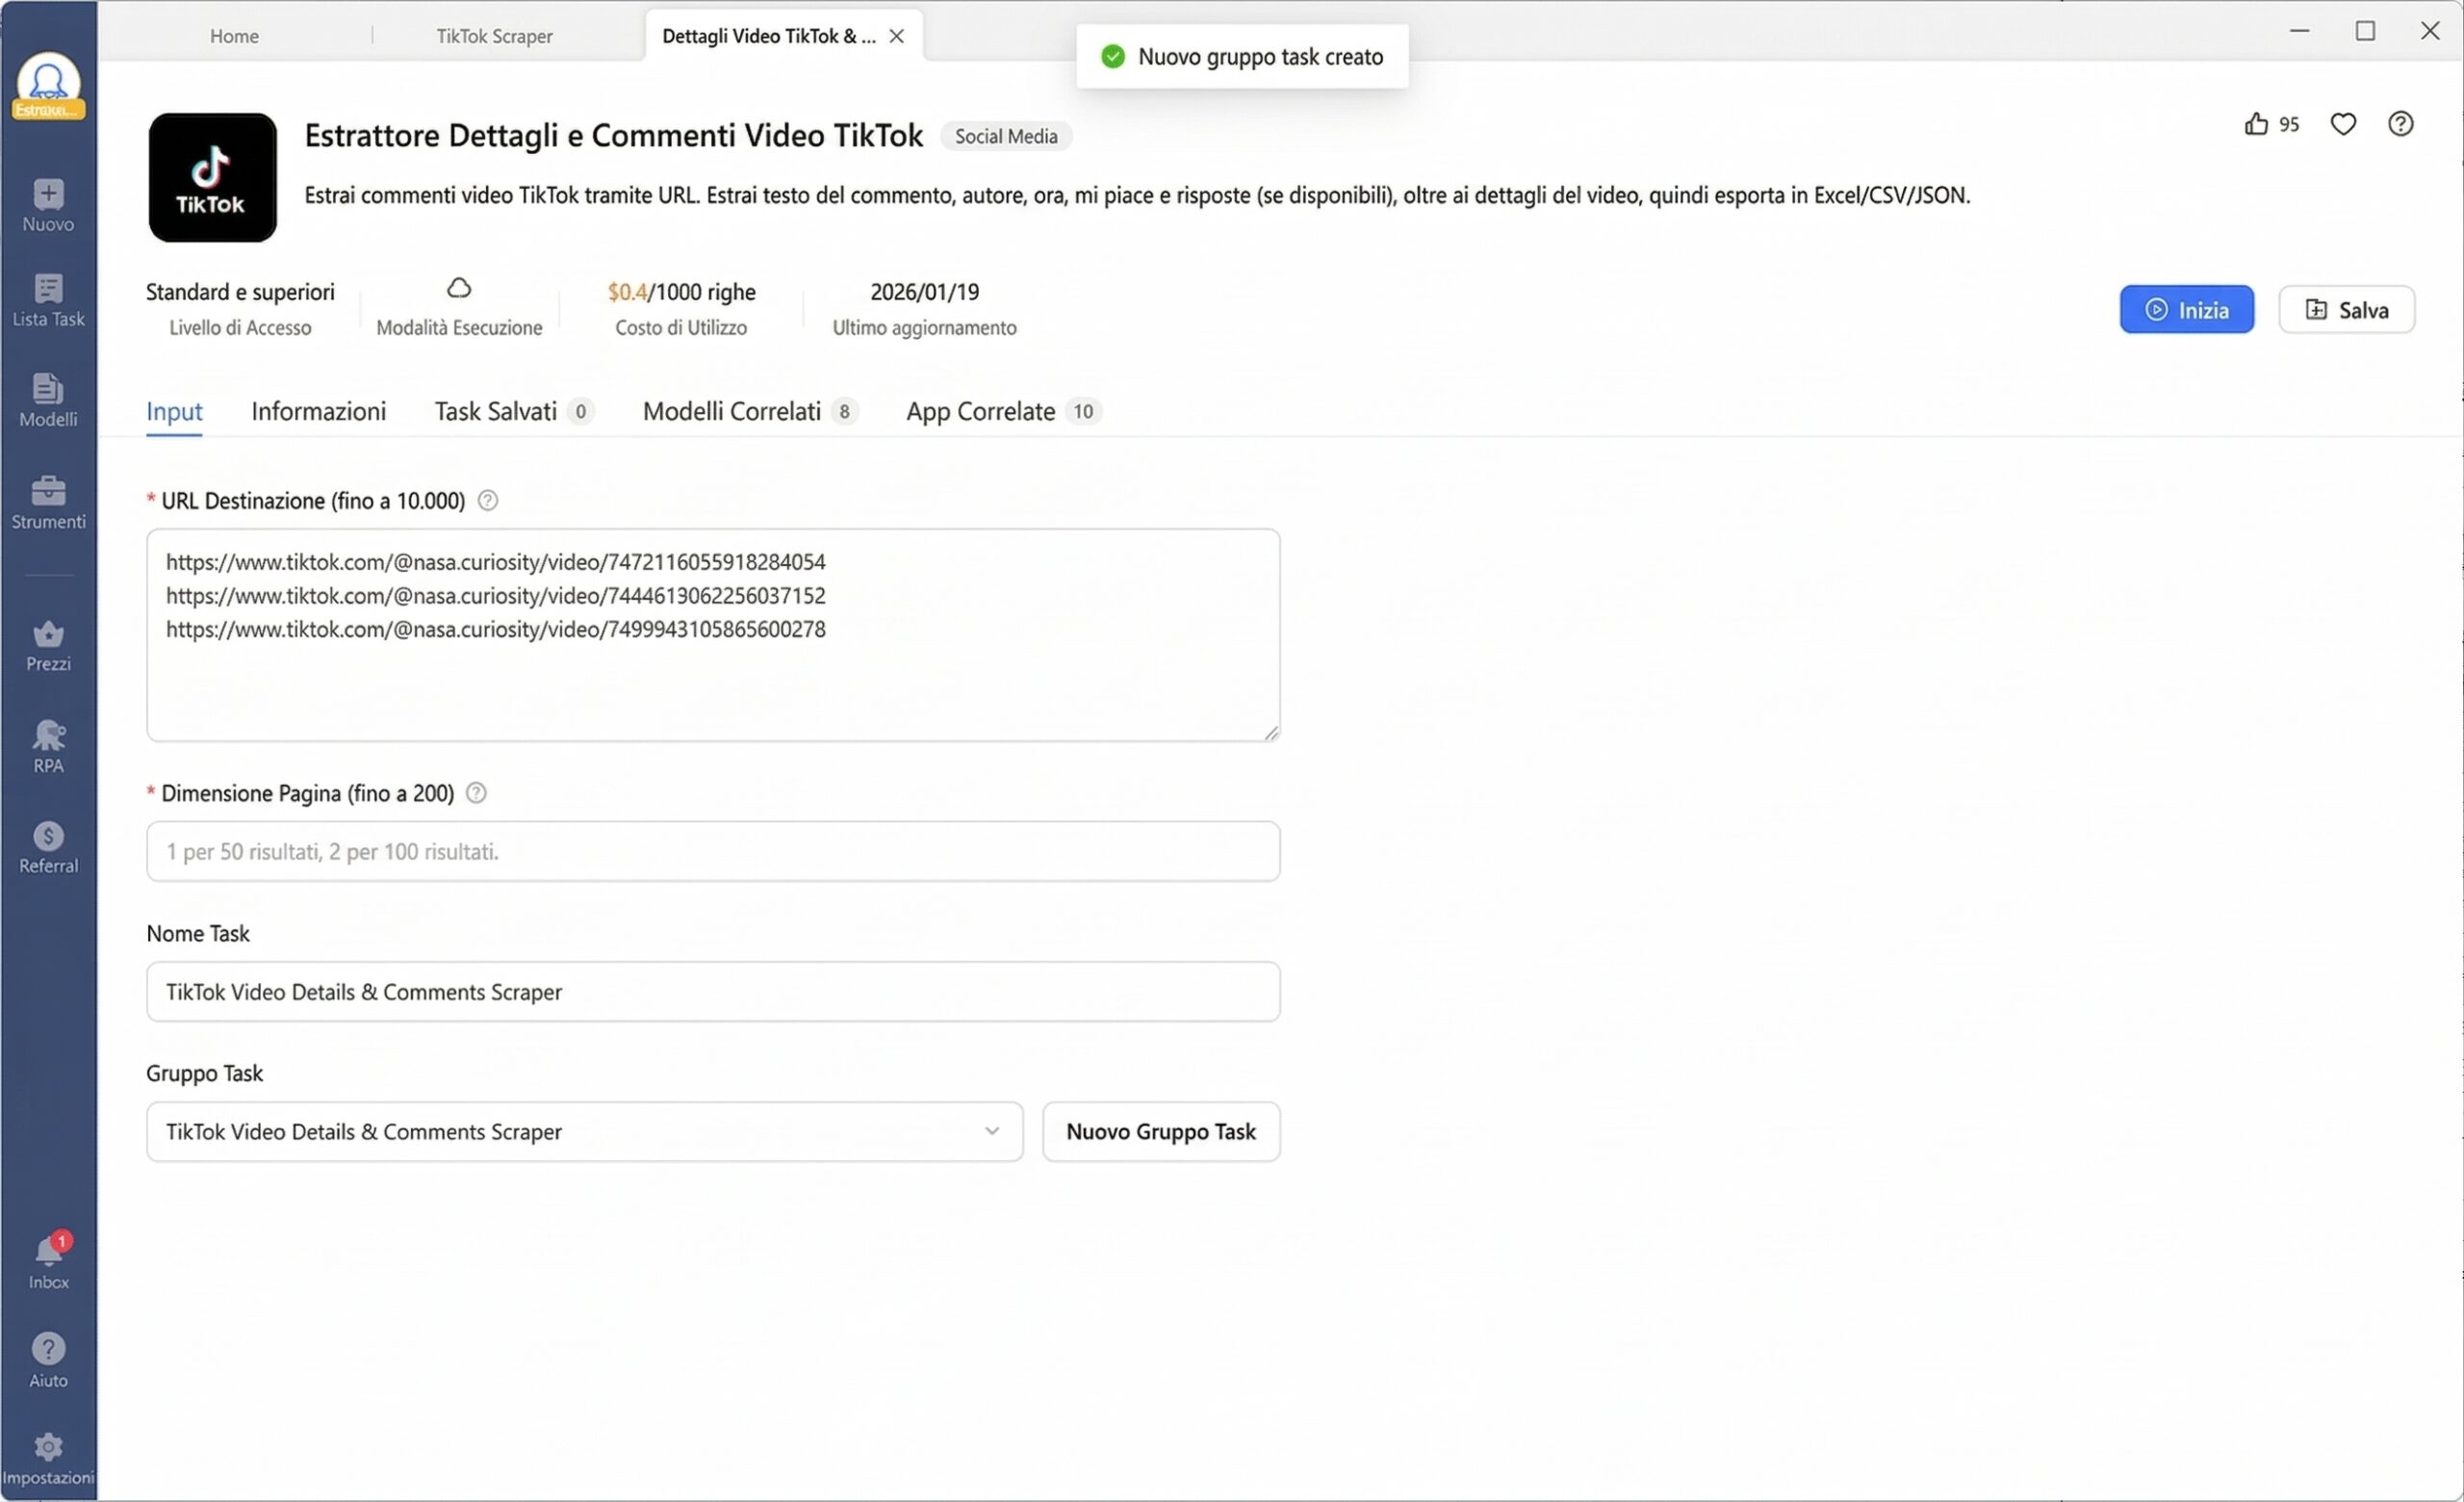The width and height of the screenshot is (2464, 1502).
Task: Open help tooltip for URL Destinazione
Action: click(487, 500)
